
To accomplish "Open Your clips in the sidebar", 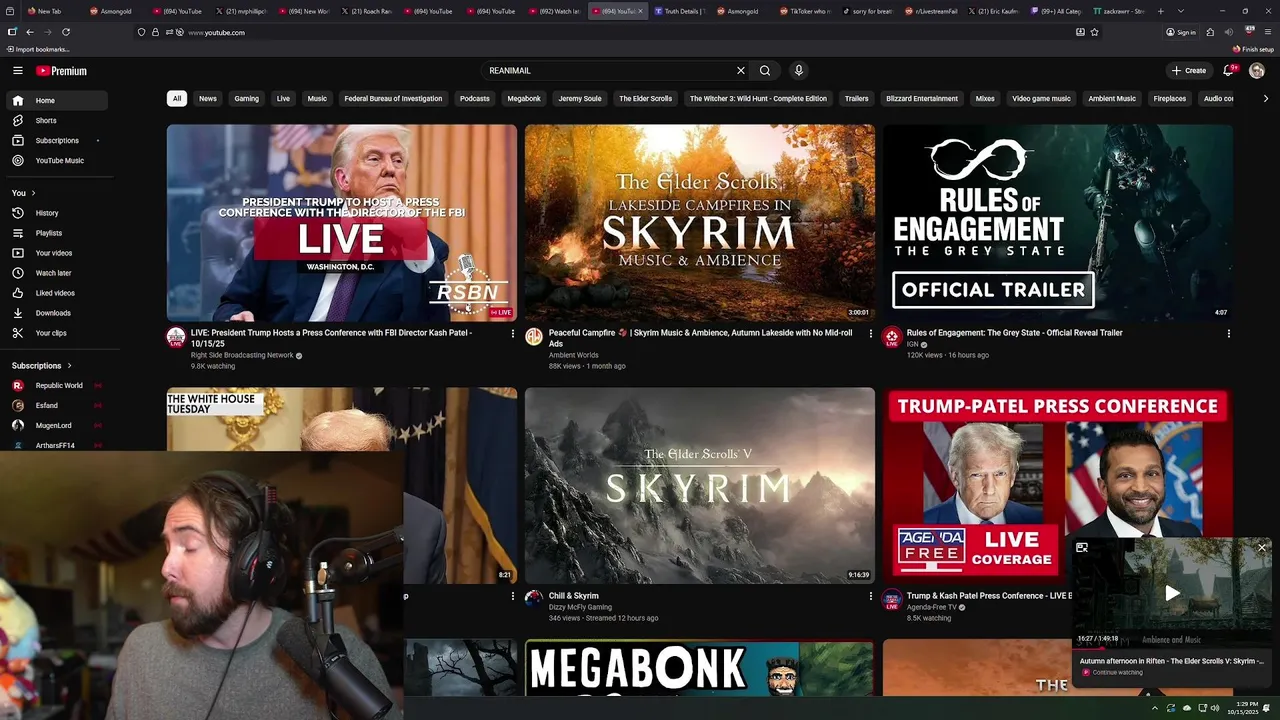I will [57, 333].
